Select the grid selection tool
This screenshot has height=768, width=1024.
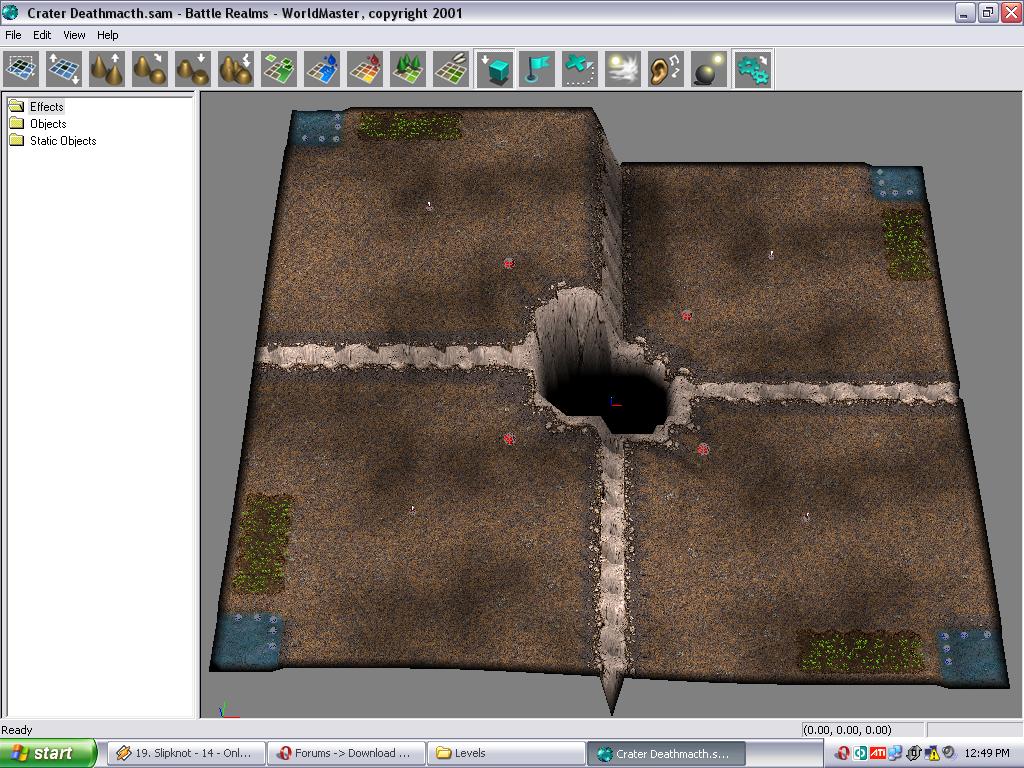pos(21,69)
